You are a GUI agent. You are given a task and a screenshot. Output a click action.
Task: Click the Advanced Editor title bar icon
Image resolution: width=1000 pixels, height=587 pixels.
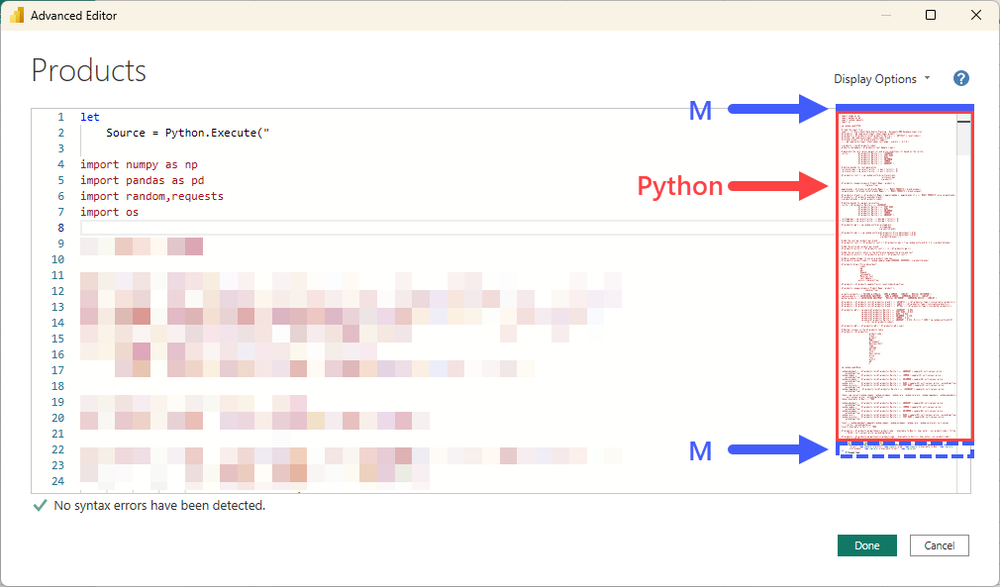point(15,15)
